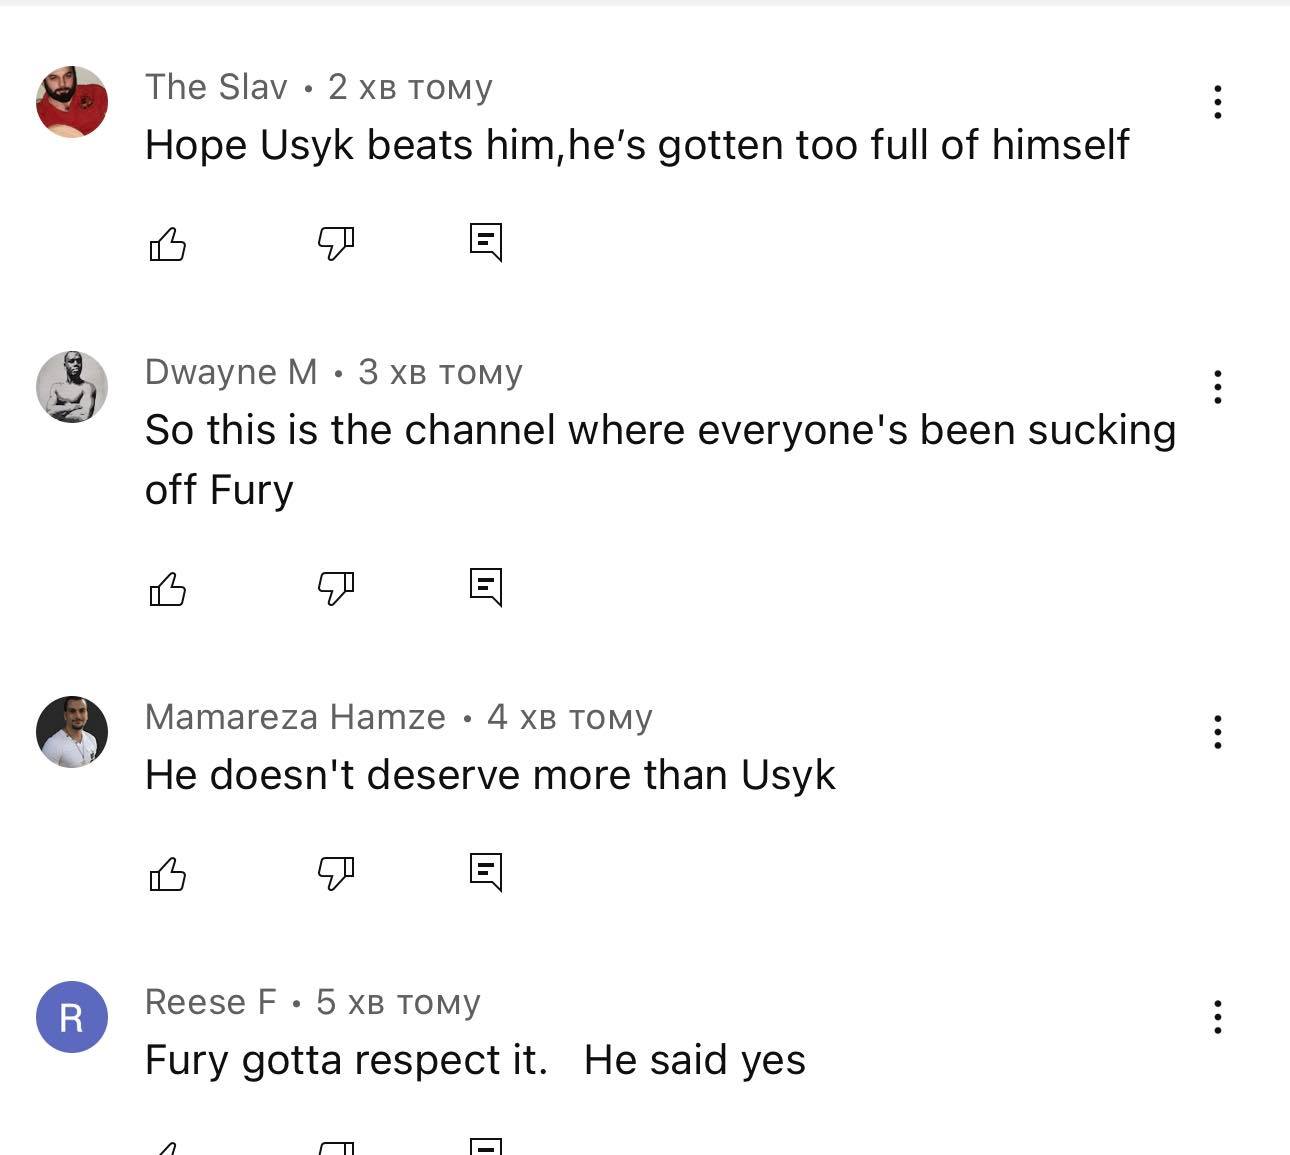
Task: Open options menu for Dwayne M's comment
Action: point(1217,387)
